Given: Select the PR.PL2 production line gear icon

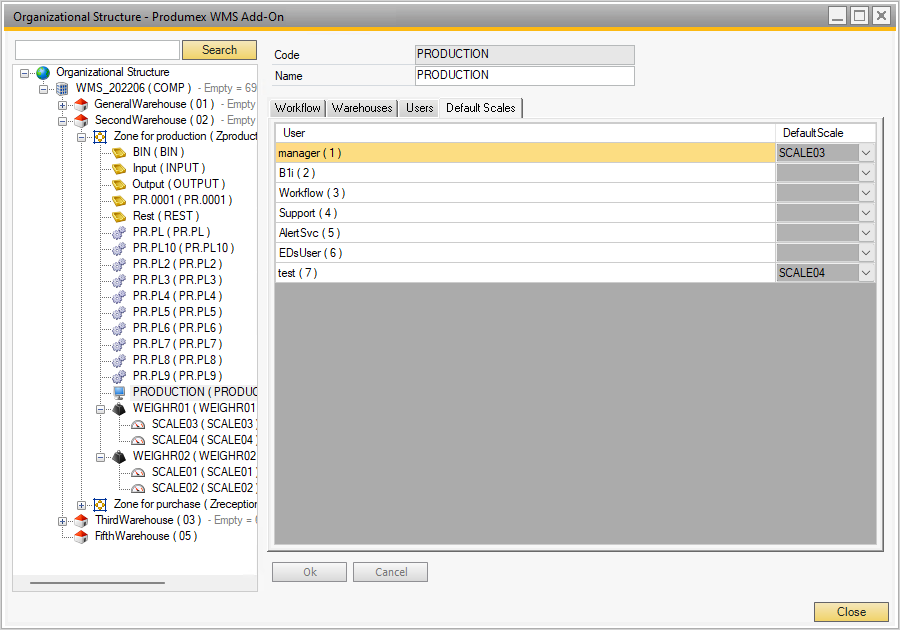Looking at the screenshot, I should point(118,263).
